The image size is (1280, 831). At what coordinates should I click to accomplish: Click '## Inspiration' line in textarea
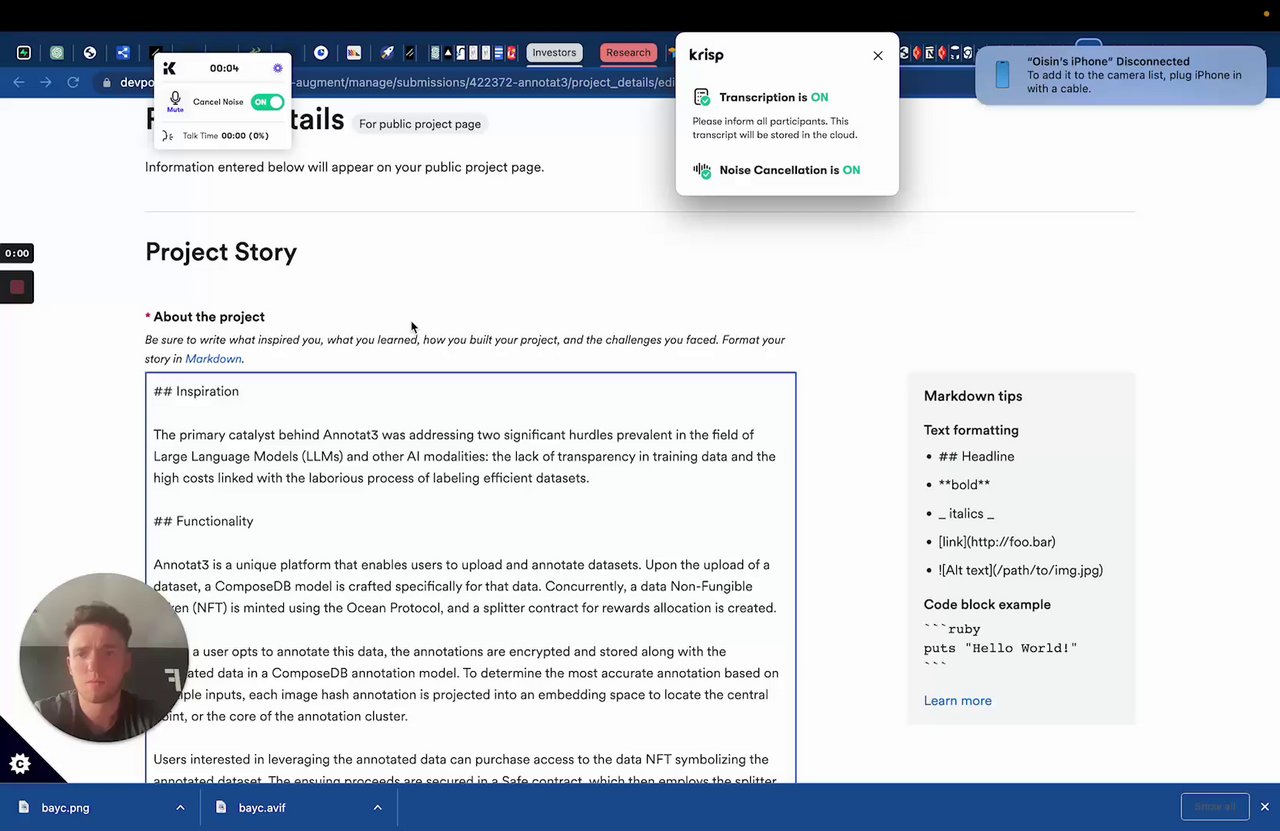coord(196,391)
